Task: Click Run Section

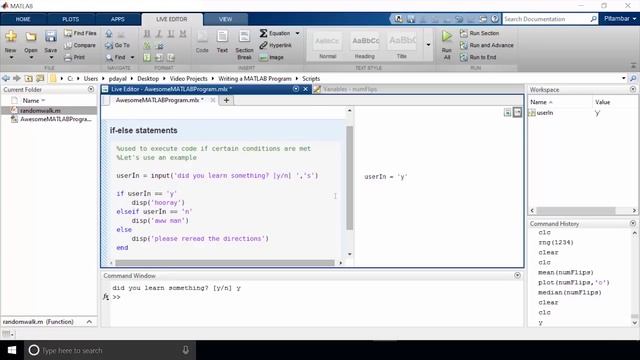Action: click(x=479, y=33)
